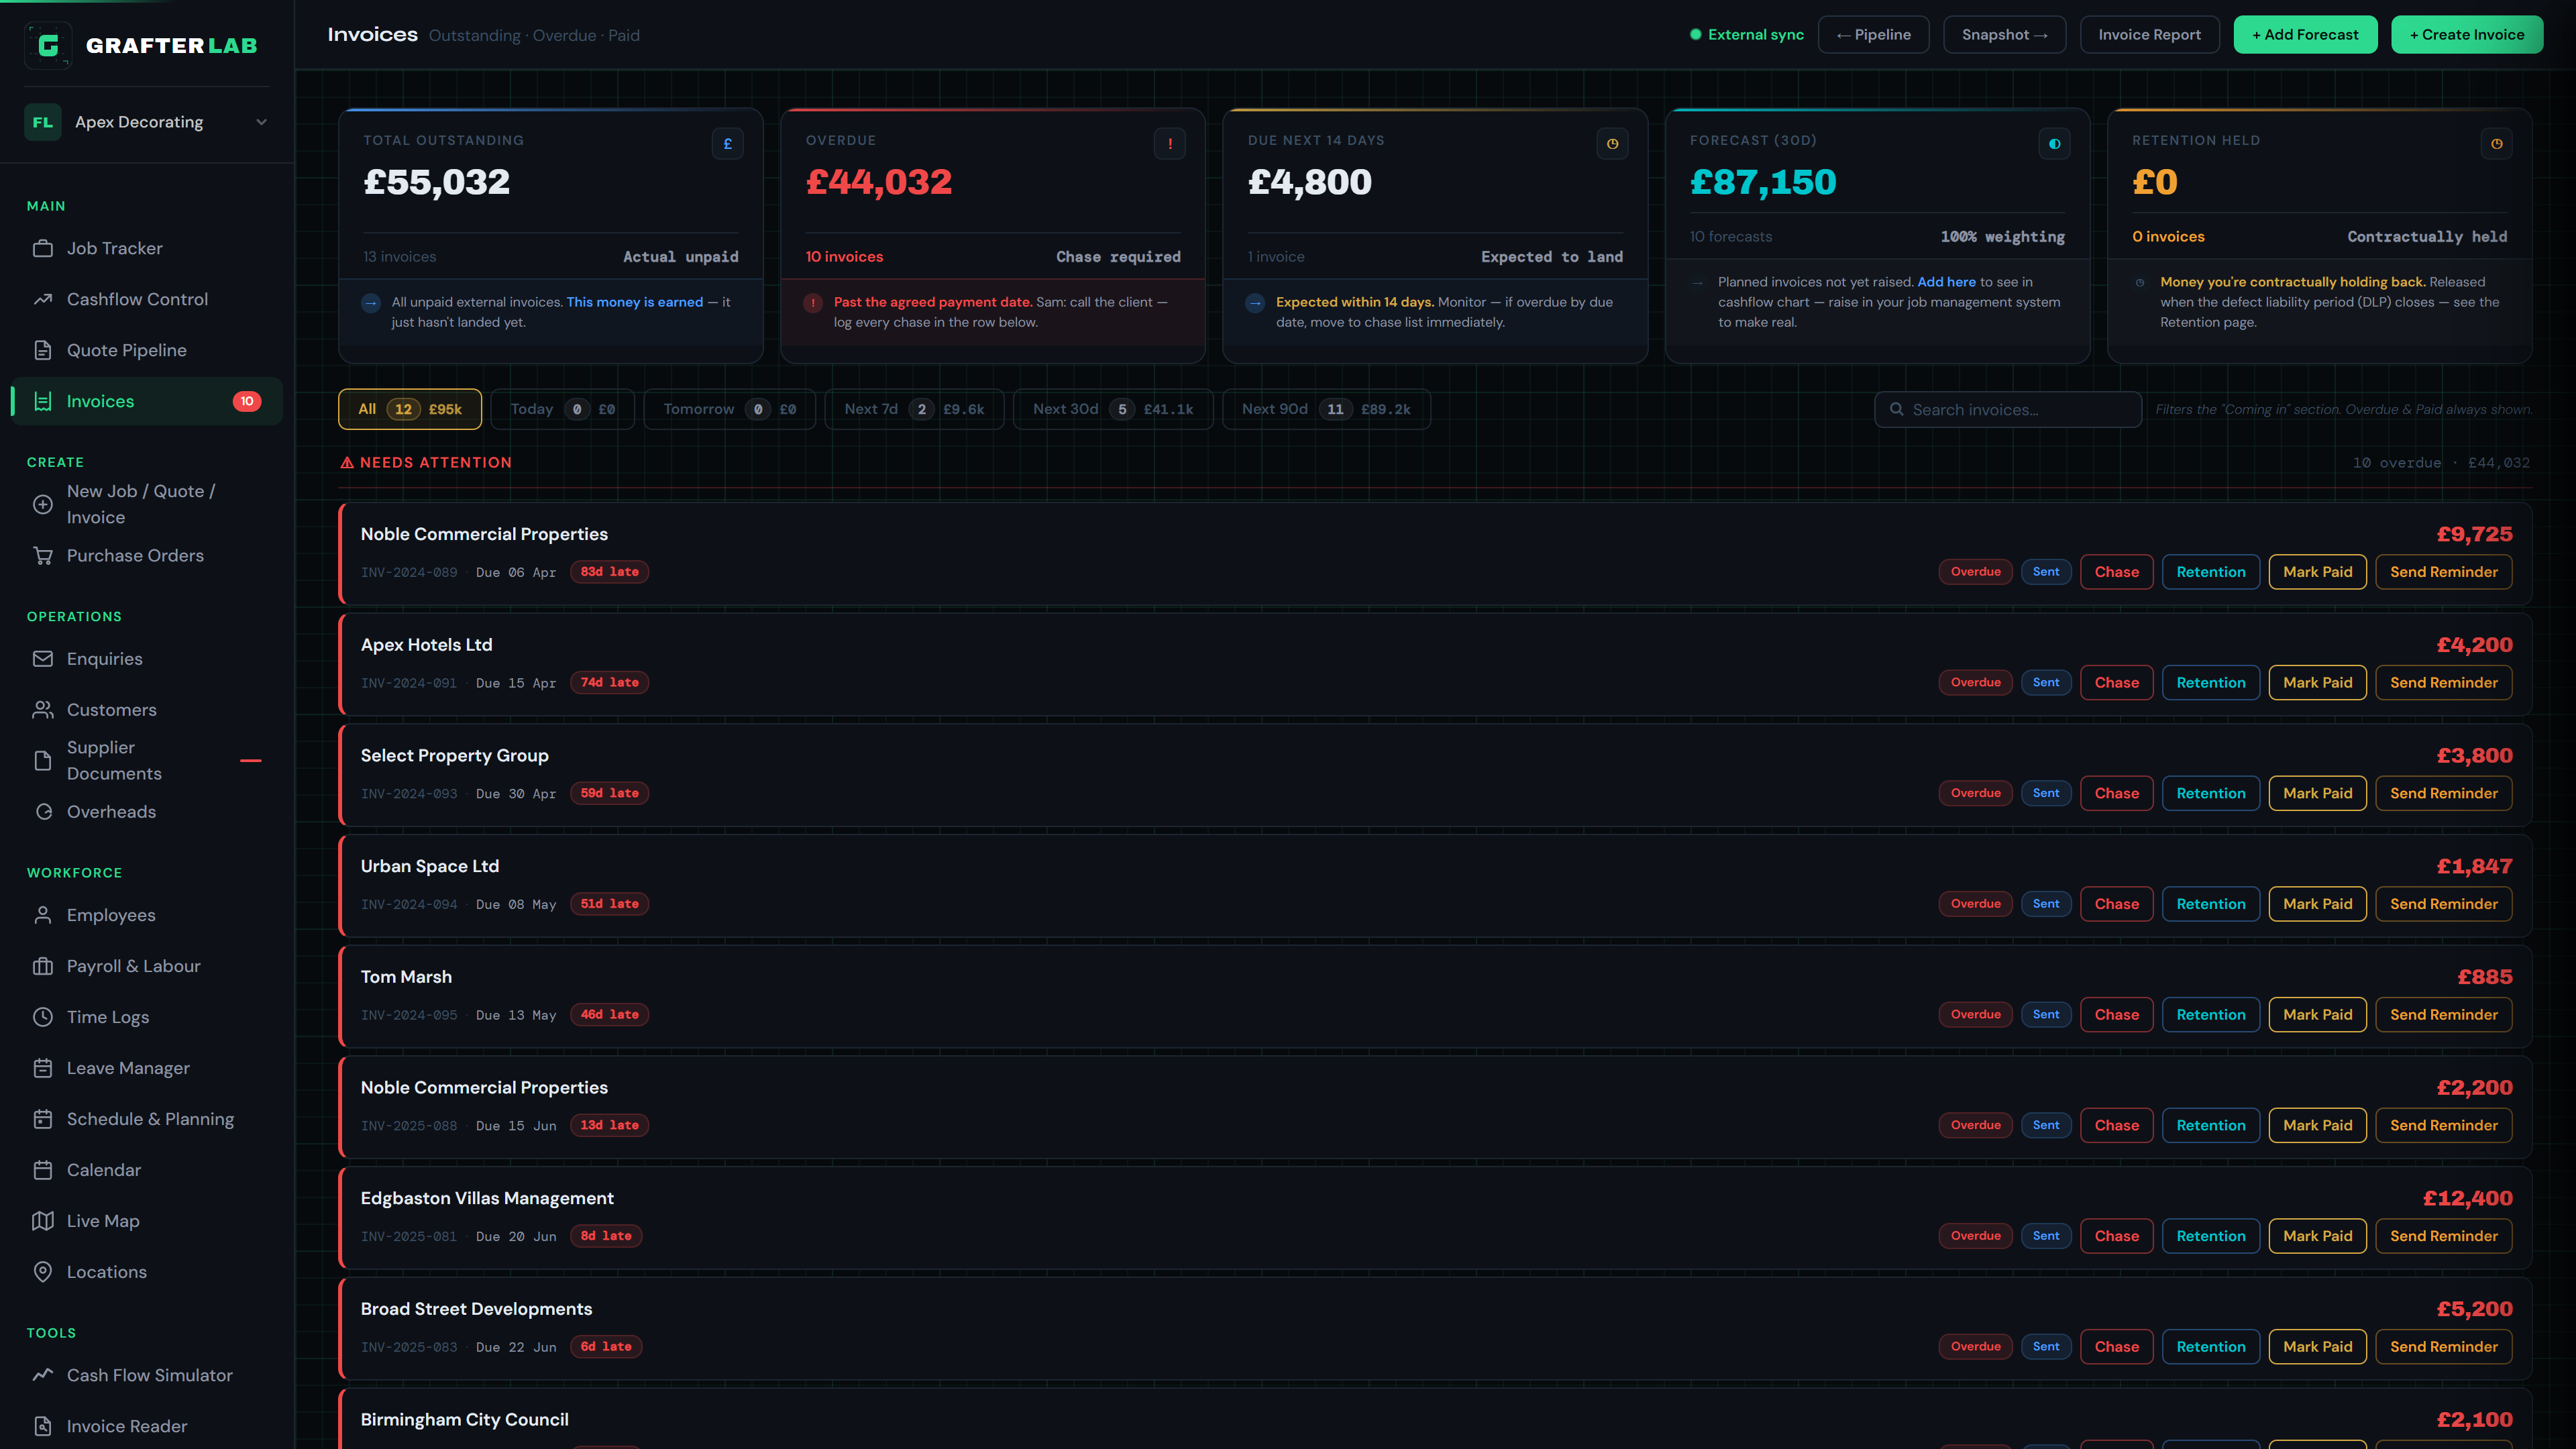This screenshot has height=1449, width=2576.
Task: Click pound icon on Total Outstanding card
Action: (x=727, y=144)
